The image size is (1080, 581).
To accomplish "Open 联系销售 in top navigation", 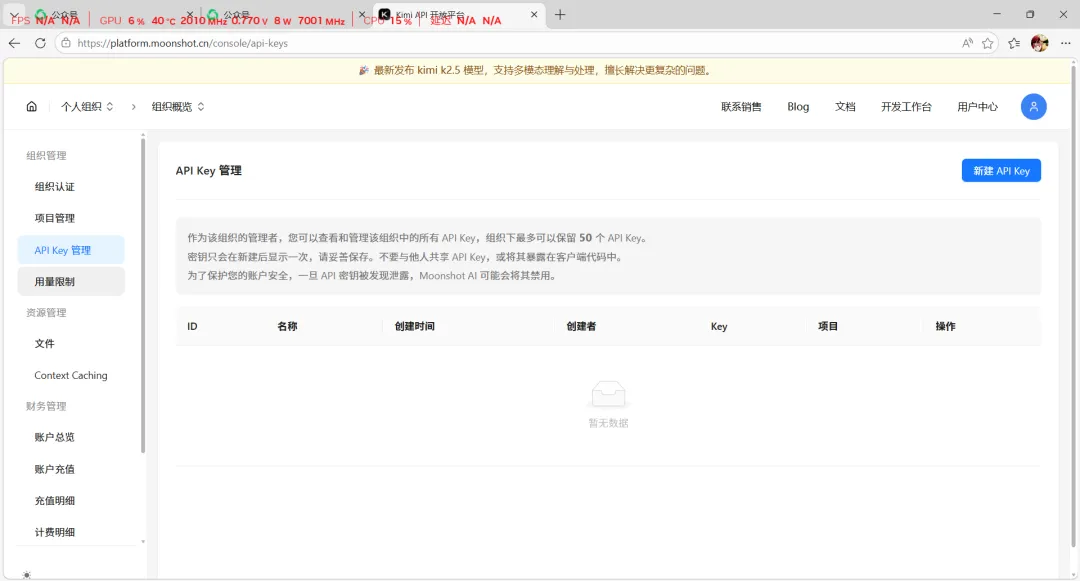I will [x=741, y=107].
